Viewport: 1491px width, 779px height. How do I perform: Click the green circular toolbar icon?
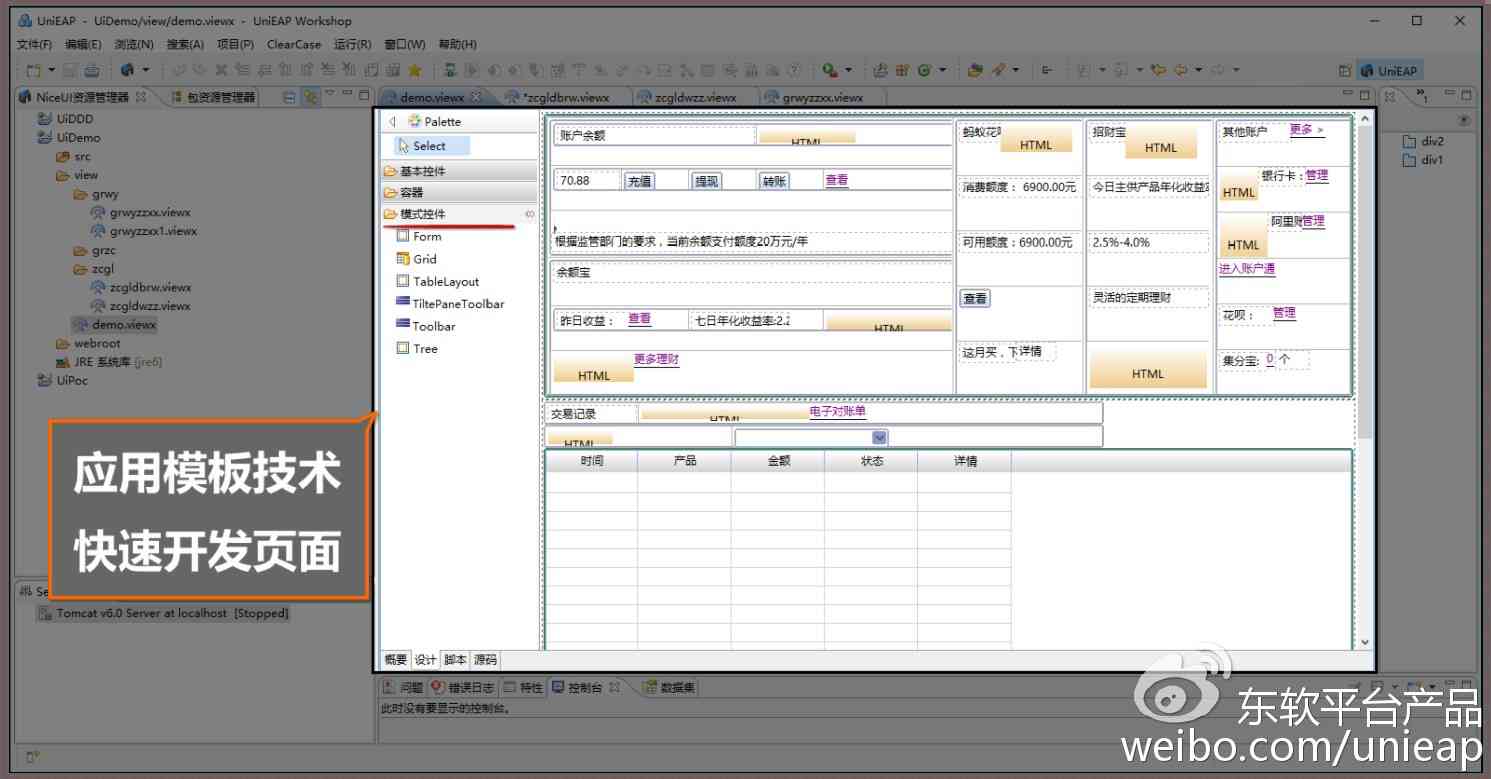(x=924, y=70)
